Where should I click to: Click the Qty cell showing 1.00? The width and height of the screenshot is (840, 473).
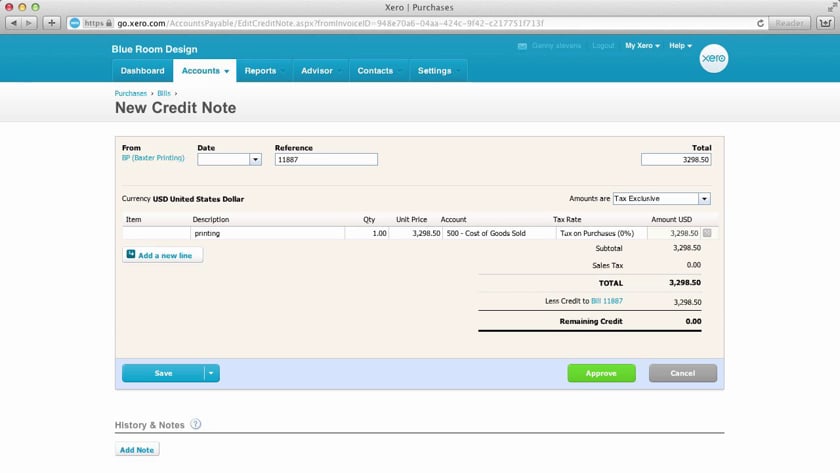pos(367,233)
